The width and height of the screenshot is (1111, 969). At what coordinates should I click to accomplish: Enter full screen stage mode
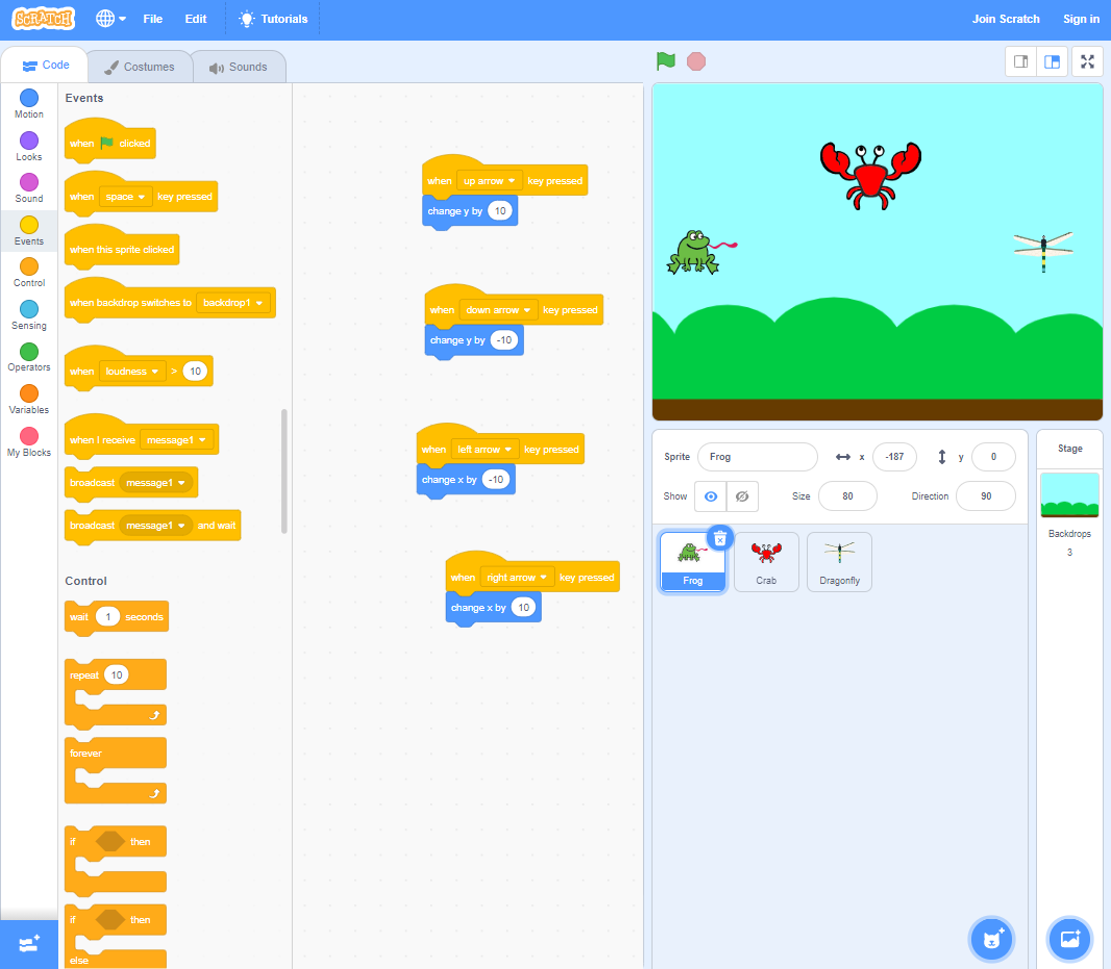point(1087,61)
